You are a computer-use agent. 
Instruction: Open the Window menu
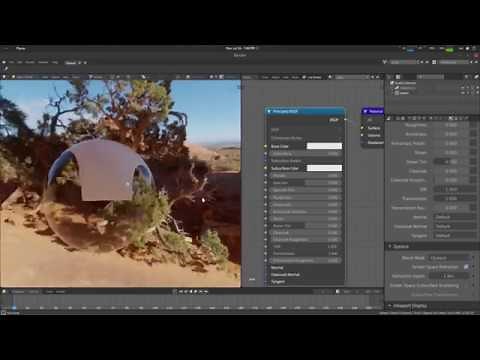pos(43,62)
